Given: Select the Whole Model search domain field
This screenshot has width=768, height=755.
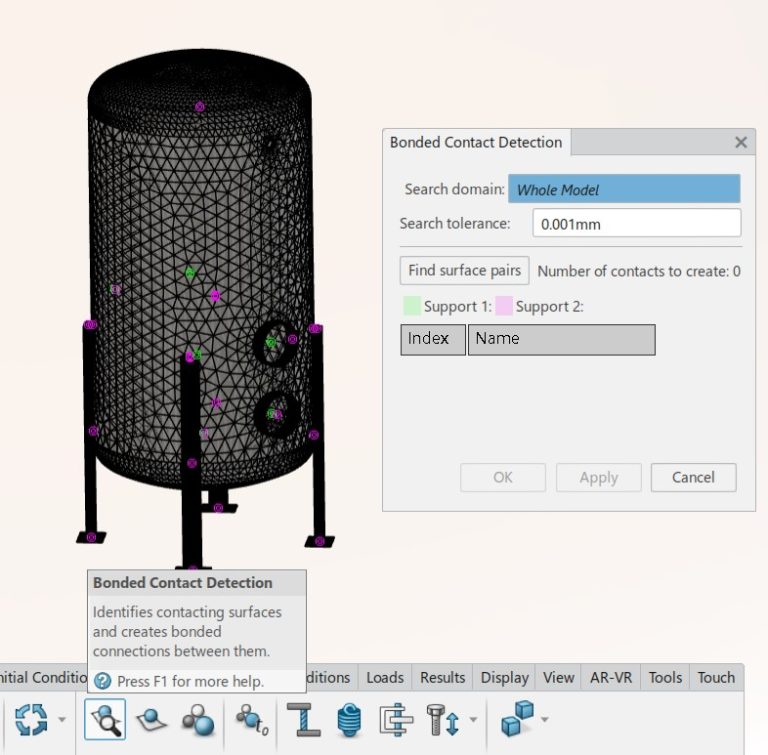Looking at the screenshot, I should (624, 189).
